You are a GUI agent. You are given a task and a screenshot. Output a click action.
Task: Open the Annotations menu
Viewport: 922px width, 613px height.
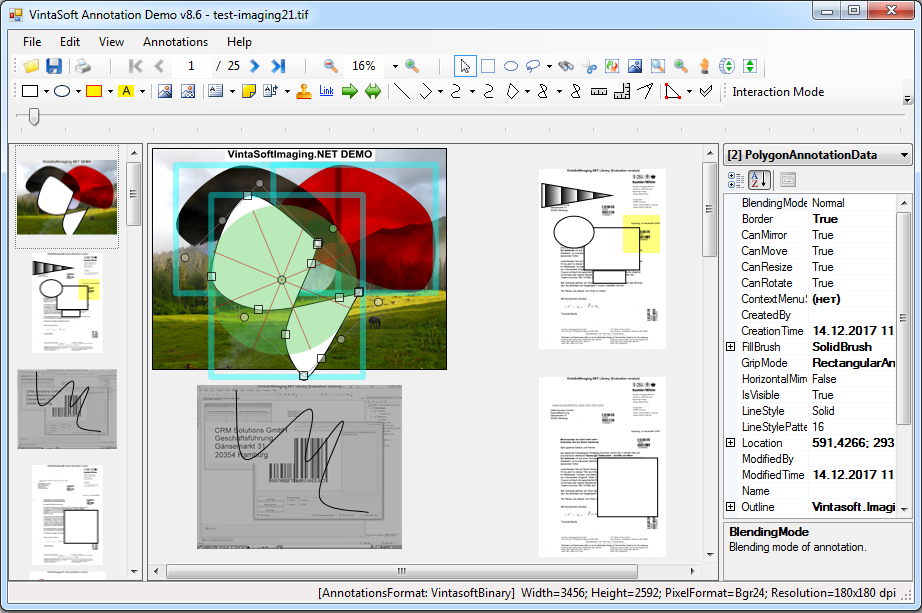pyautogui.click(x=175, y=42)
